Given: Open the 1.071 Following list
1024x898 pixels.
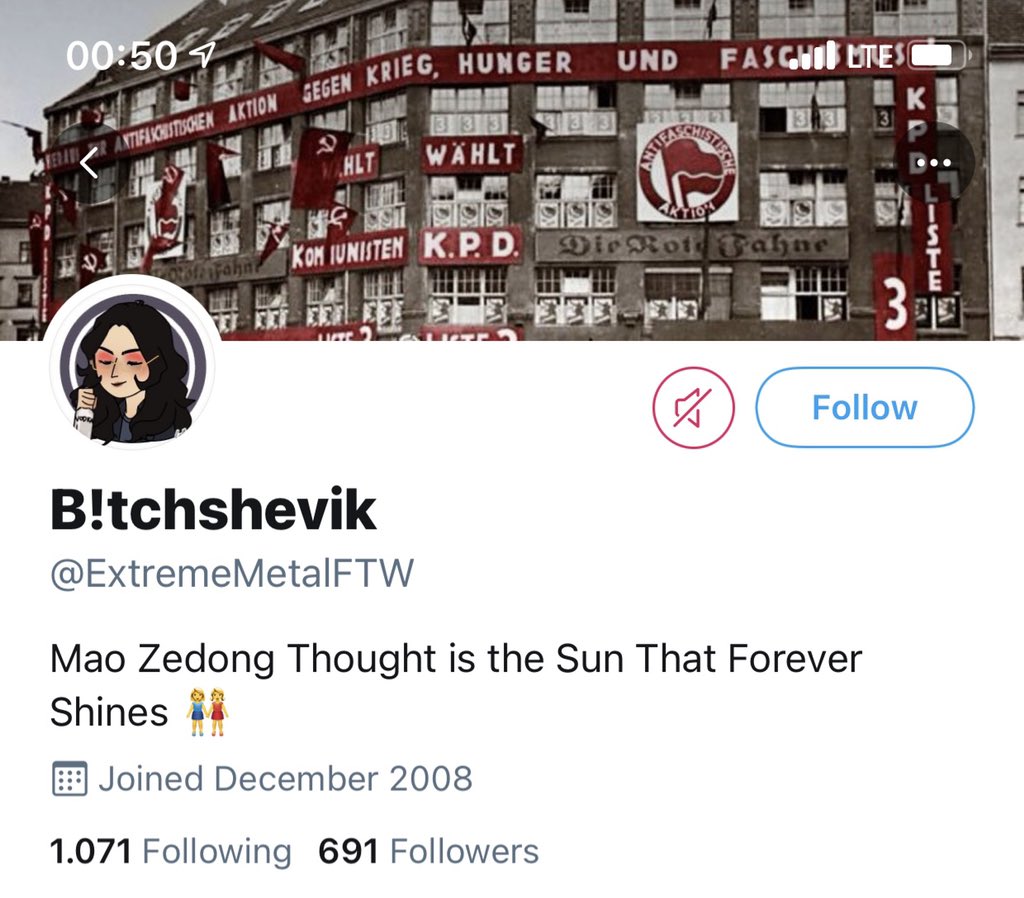Looking at the screenshot, I should 170,852.
